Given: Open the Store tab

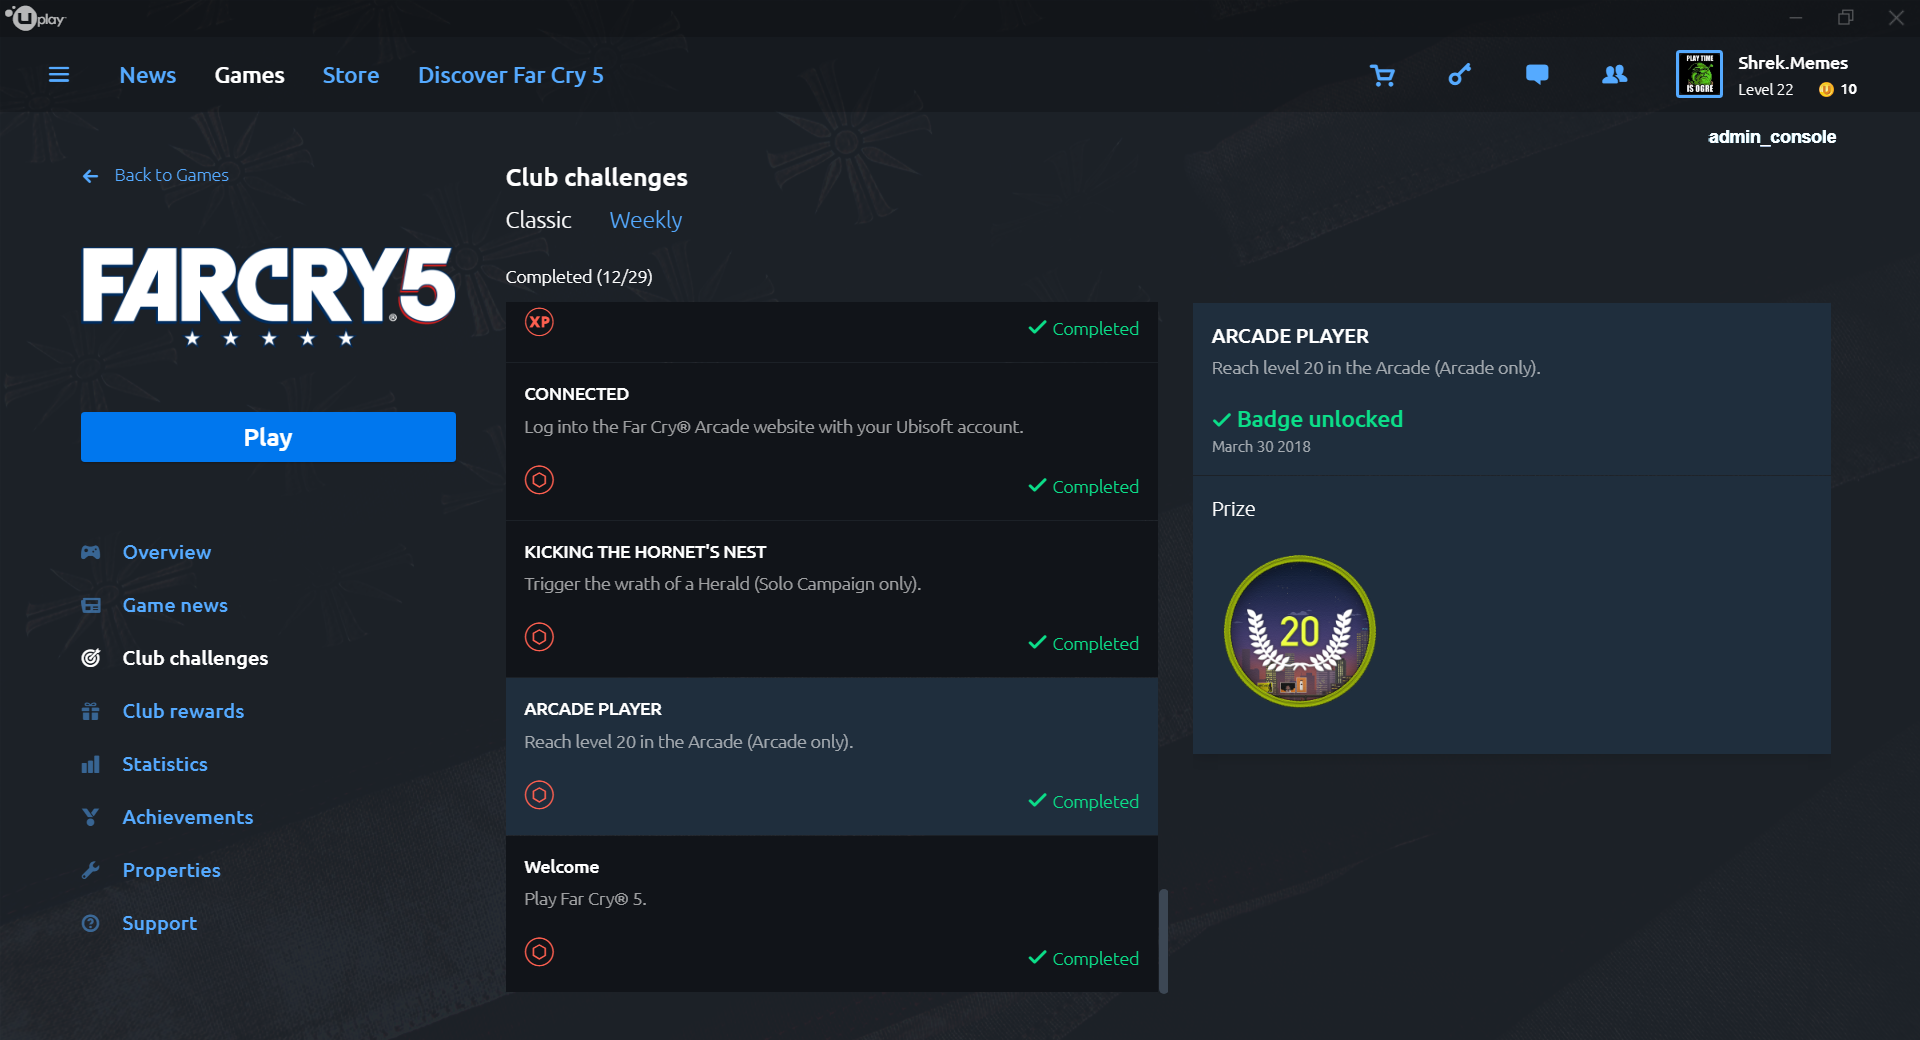Looking at the screenshot, I should click(x=351, y=75).
